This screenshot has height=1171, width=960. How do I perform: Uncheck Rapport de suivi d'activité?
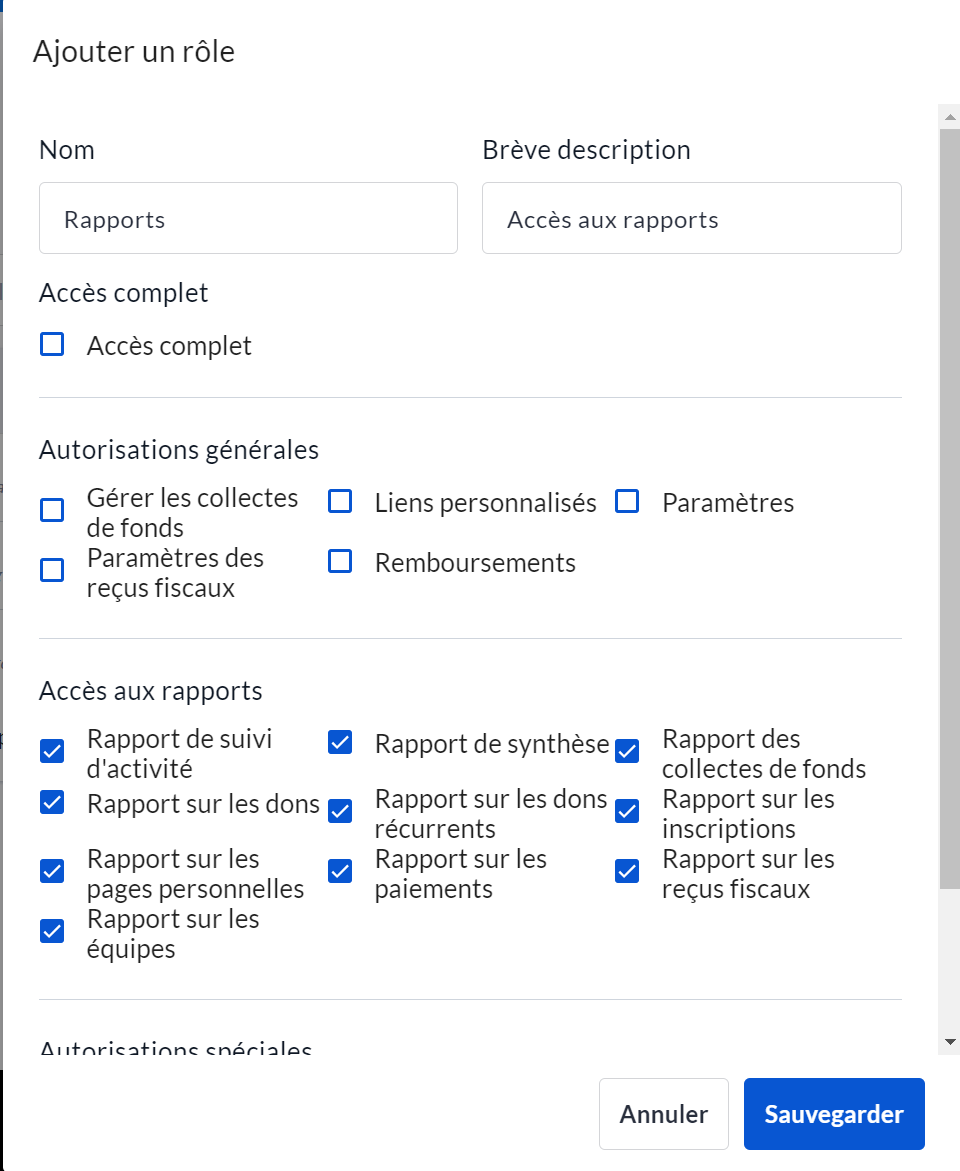click(52, 751)
